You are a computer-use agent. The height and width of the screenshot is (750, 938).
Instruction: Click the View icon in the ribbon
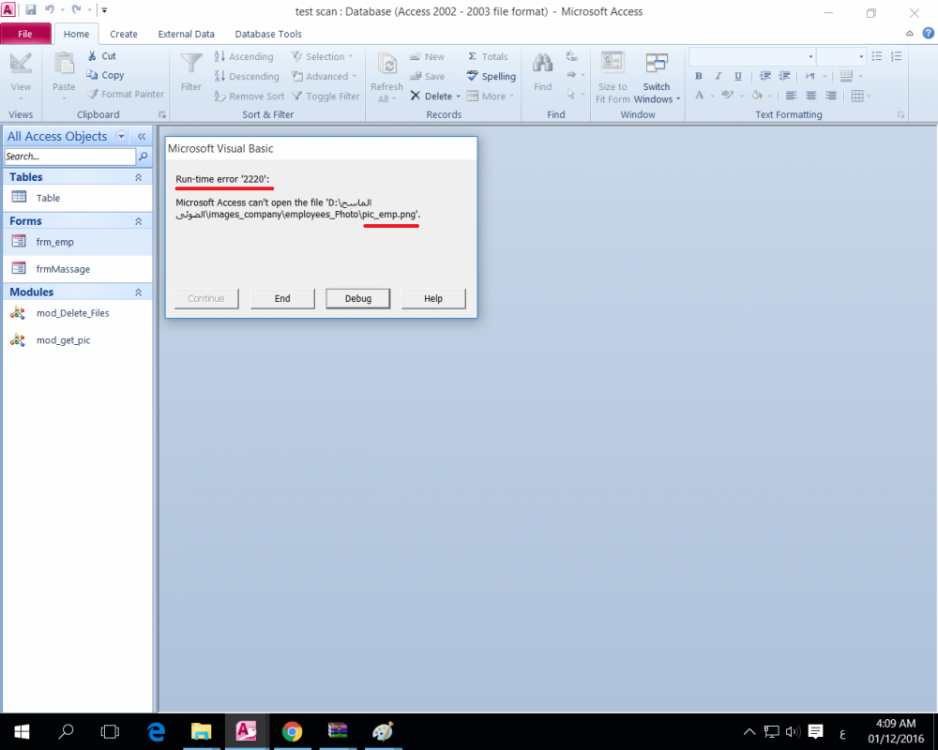tap(20, 63)
